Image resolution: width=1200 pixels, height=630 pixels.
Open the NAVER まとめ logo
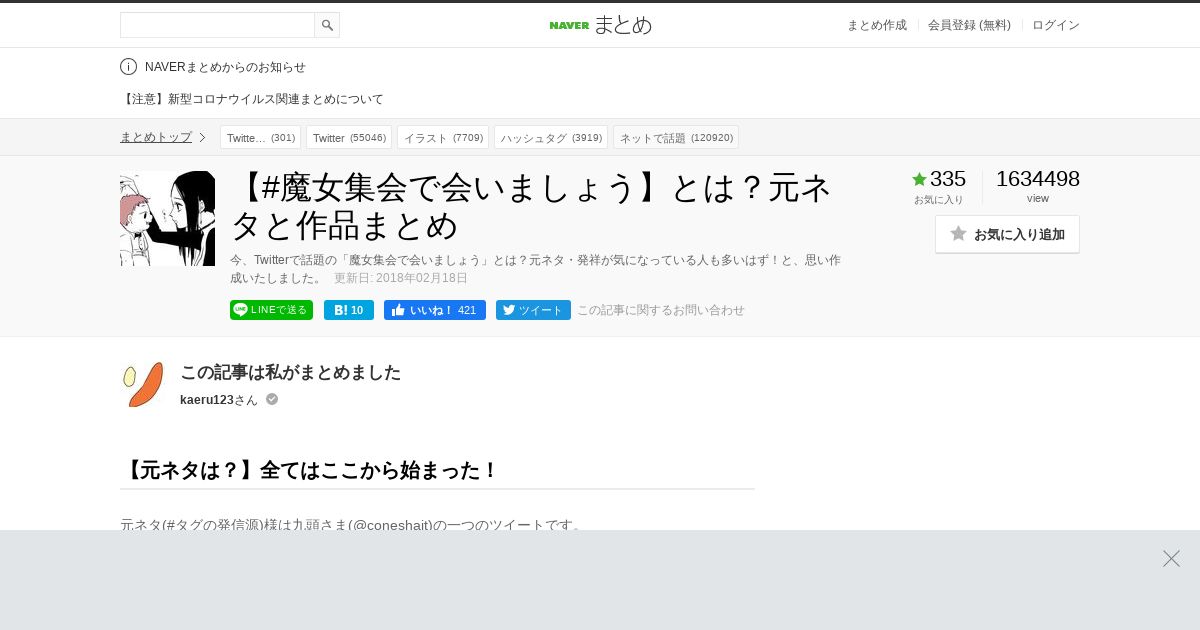(x=600, y=25)
